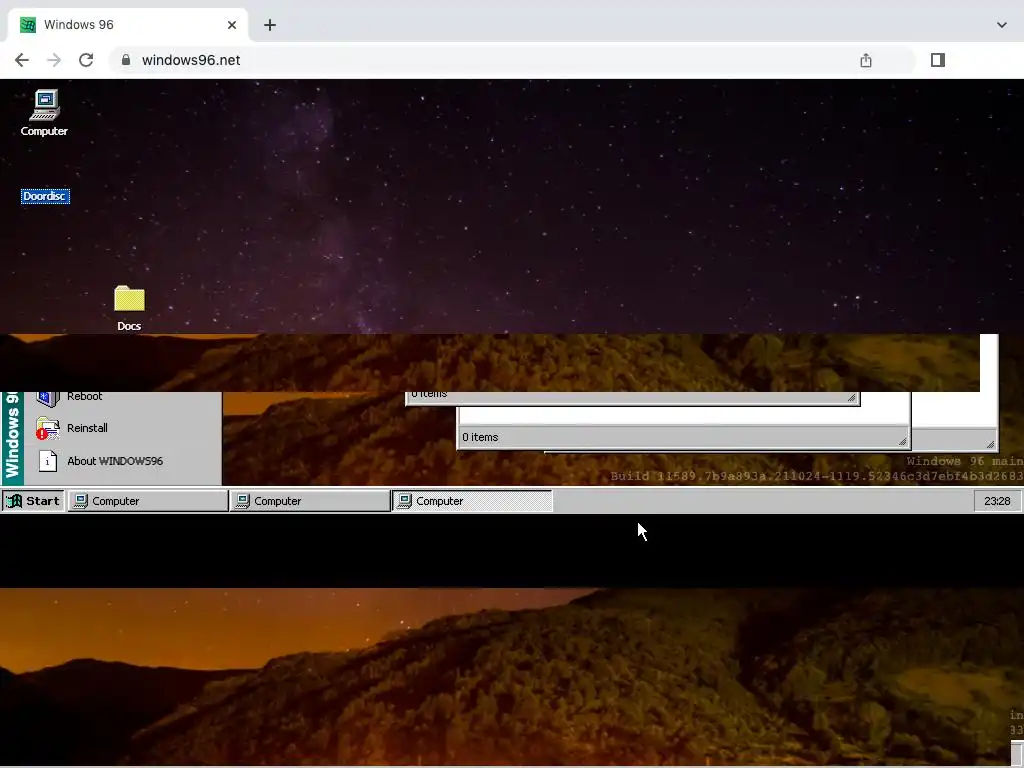The image size is (1024, 768).
Task: Reload the windows96.net page
Action: tap(86, 60)
